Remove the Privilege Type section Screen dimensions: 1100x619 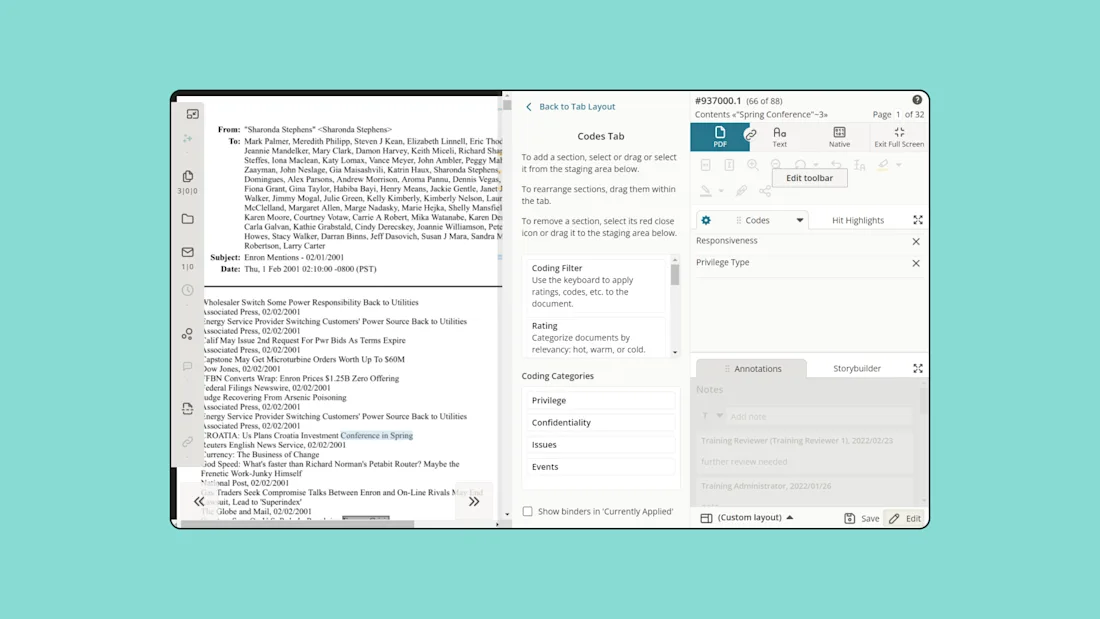pyautogui.click(x=915, y=263)
